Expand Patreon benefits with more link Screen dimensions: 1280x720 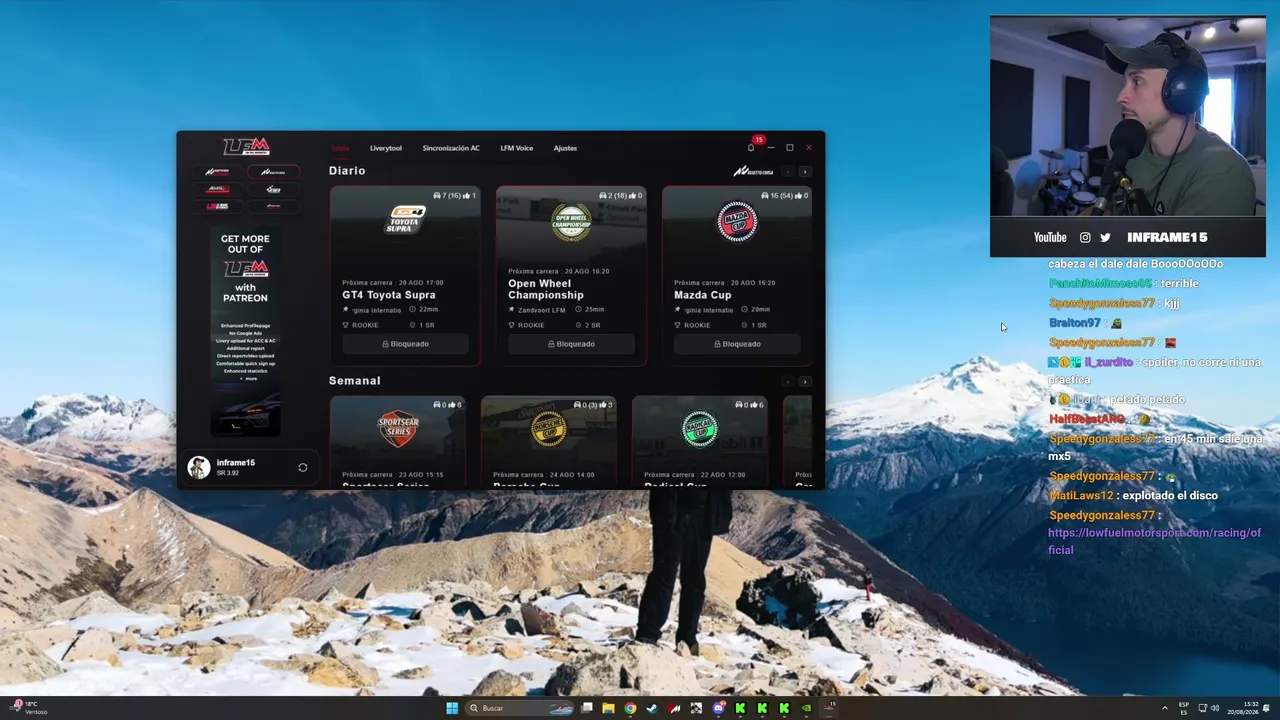(x=248, y=379)
